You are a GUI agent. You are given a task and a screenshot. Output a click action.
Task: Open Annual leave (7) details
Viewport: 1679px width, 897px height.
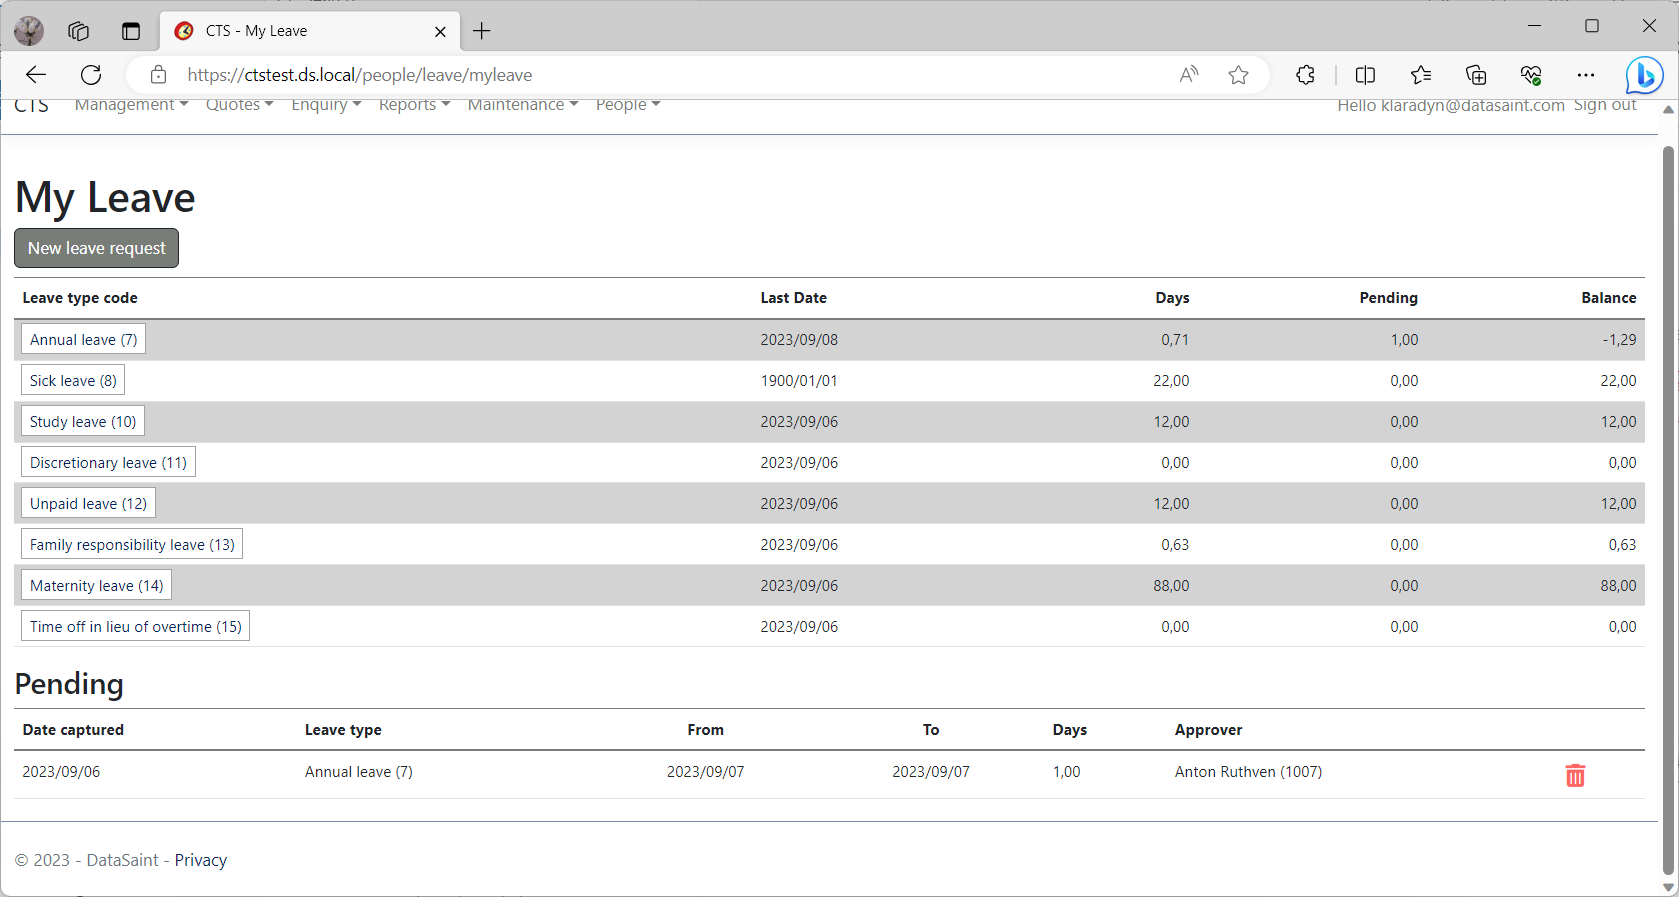coord(84,339)
